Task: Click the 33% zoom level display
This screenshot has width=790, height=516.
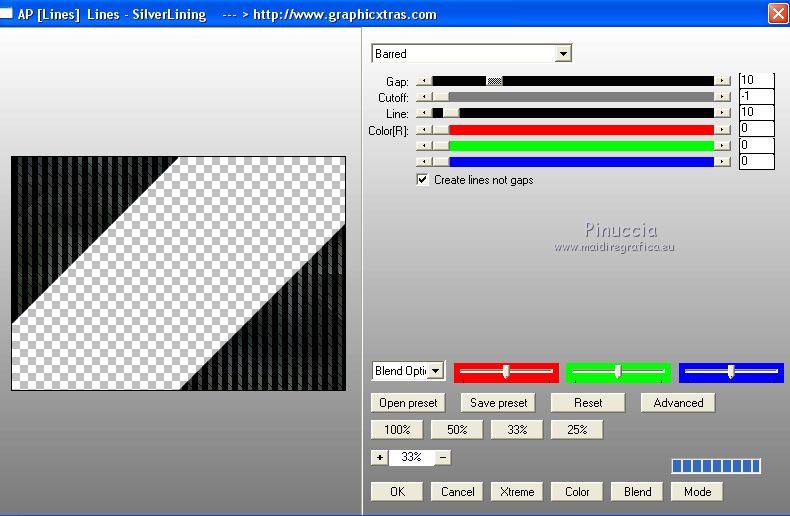Action: (x=412, y=457)
